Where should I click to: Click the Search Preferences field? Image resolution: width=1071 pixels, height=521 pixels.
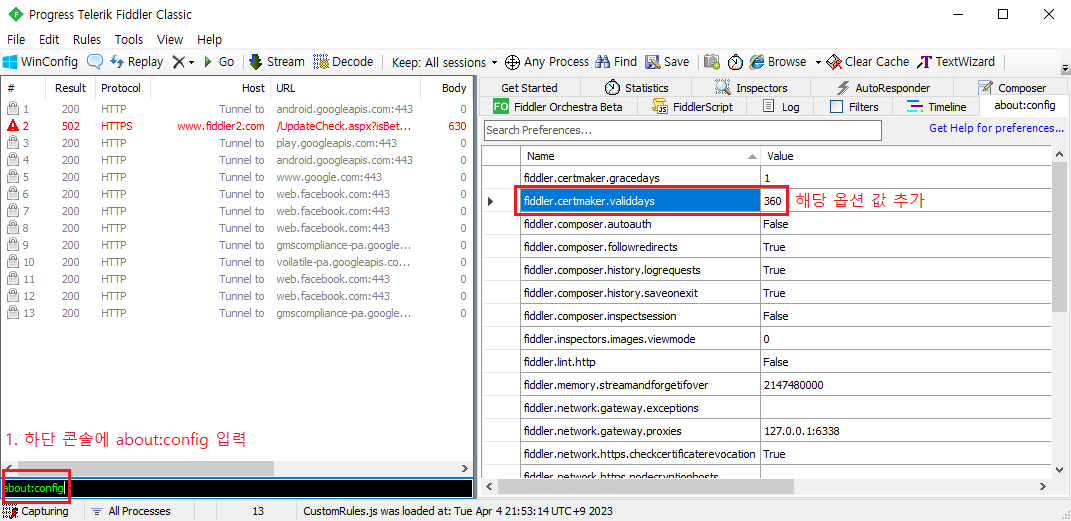point(682,130)
